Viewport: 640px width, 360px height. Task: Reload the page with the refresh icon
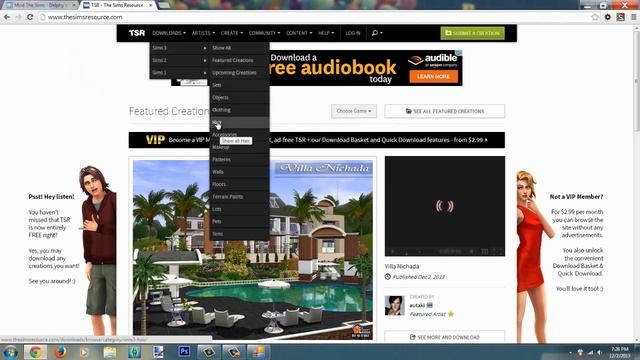[x=30, y=17]
